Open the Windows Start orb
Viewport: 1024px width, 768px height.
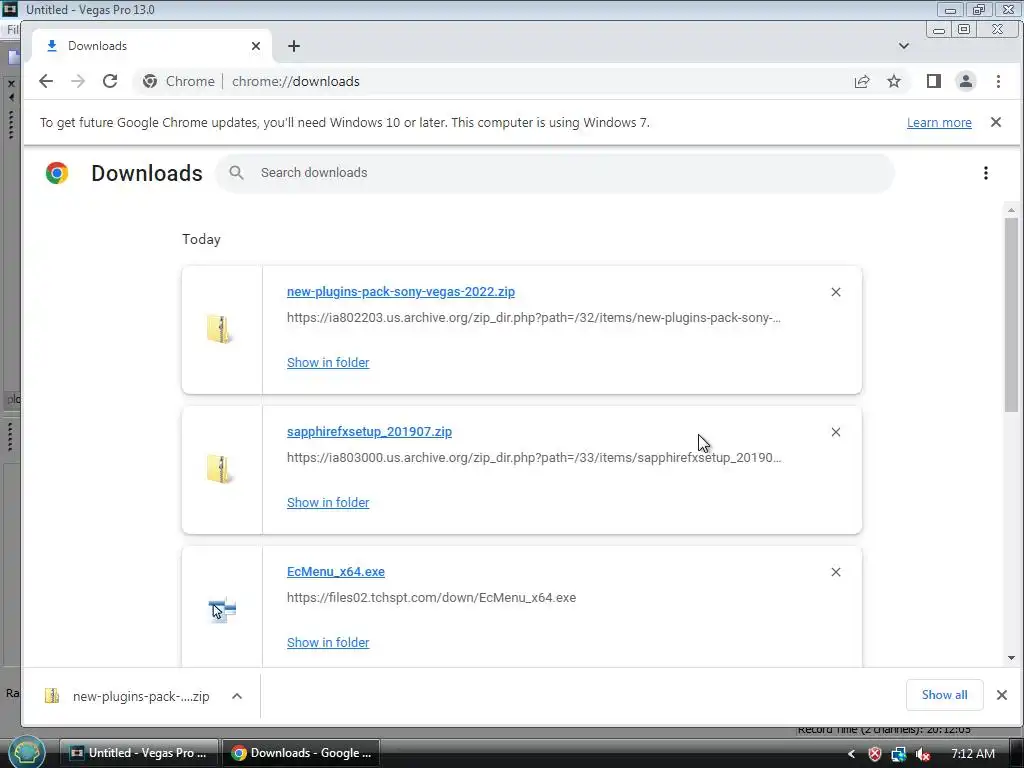27,753
